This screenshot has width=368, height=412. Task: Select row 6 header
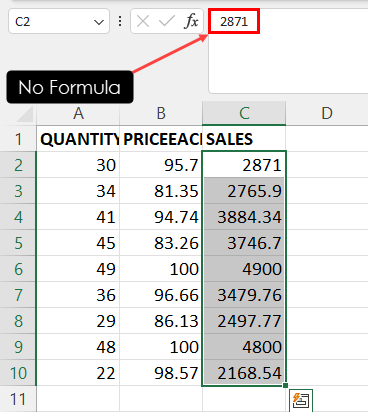(x=18, y=269)
